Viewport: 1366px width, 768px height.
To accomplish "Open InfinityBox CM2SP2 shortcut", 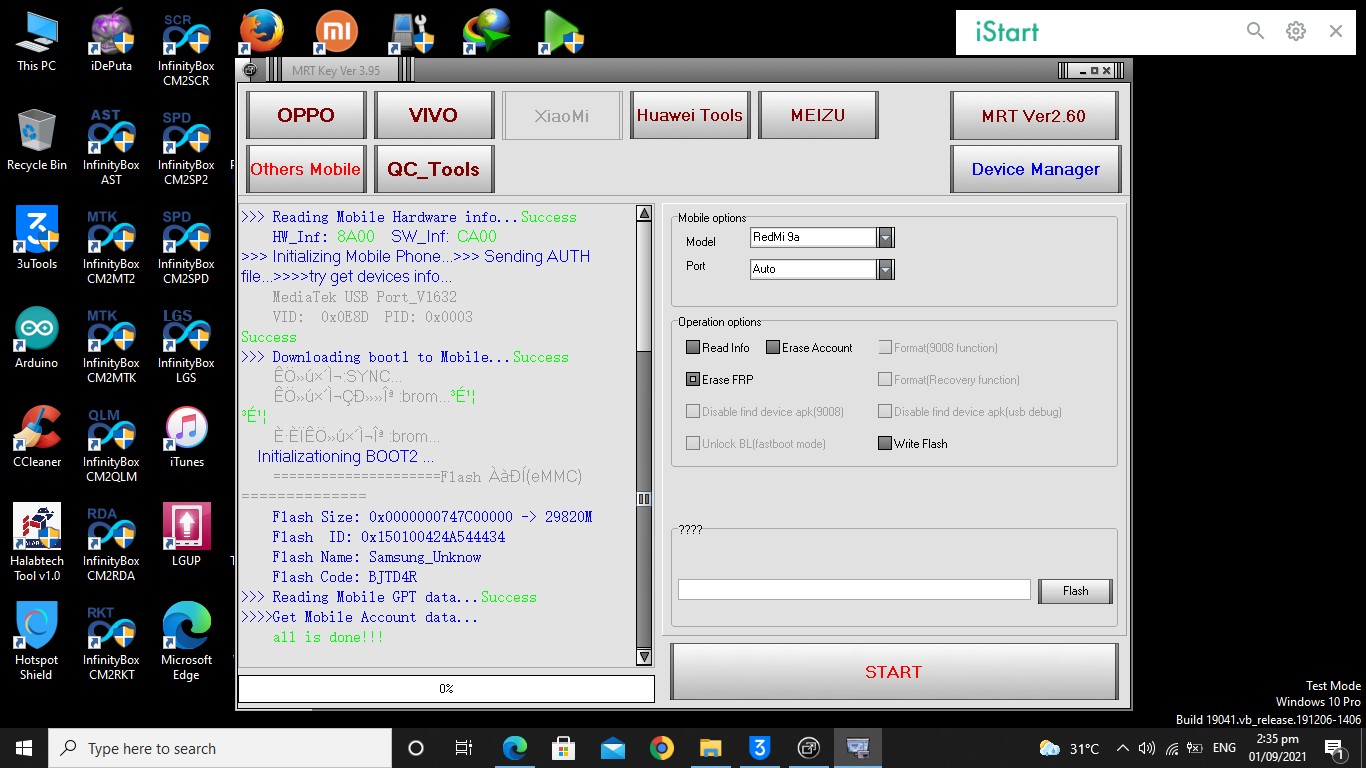I will pyautogui.click(x=186, y=146).
